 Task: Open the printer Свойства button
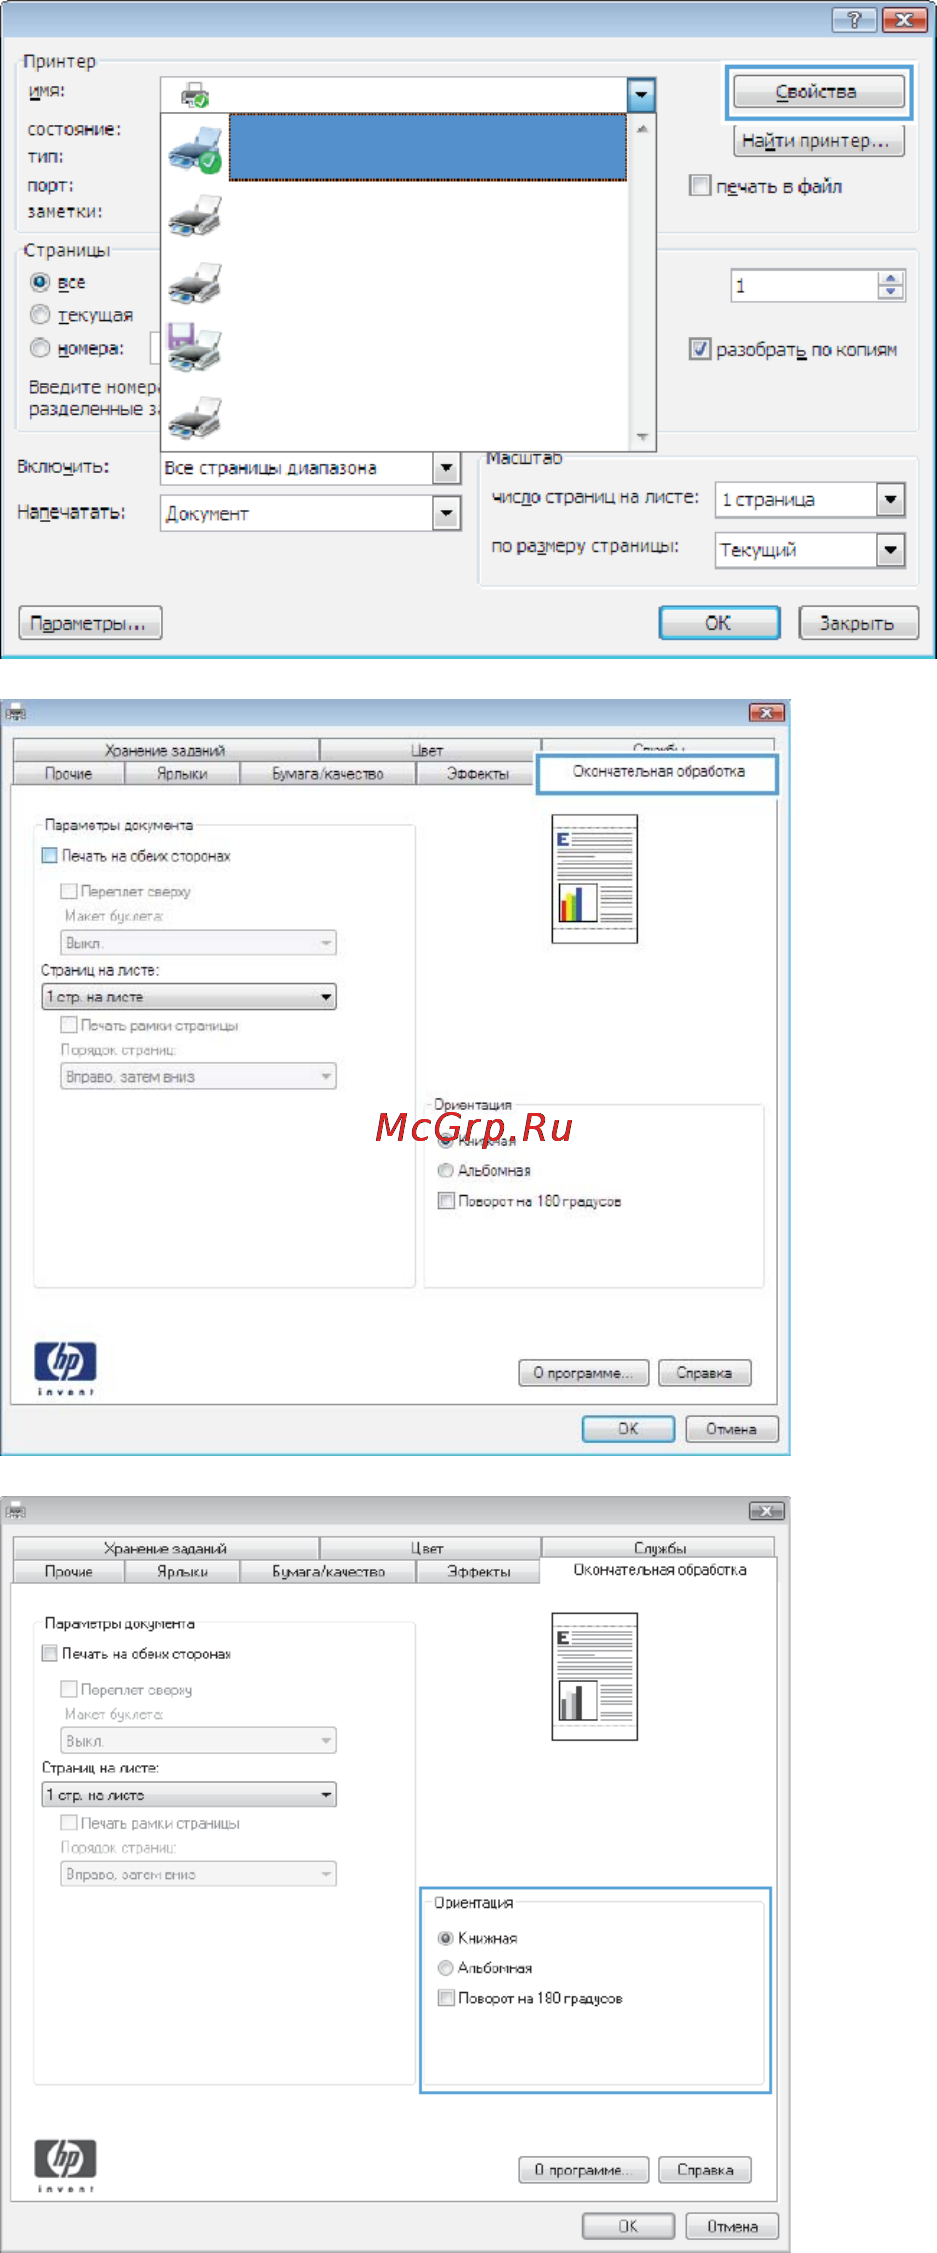click(x=817, y=92)
